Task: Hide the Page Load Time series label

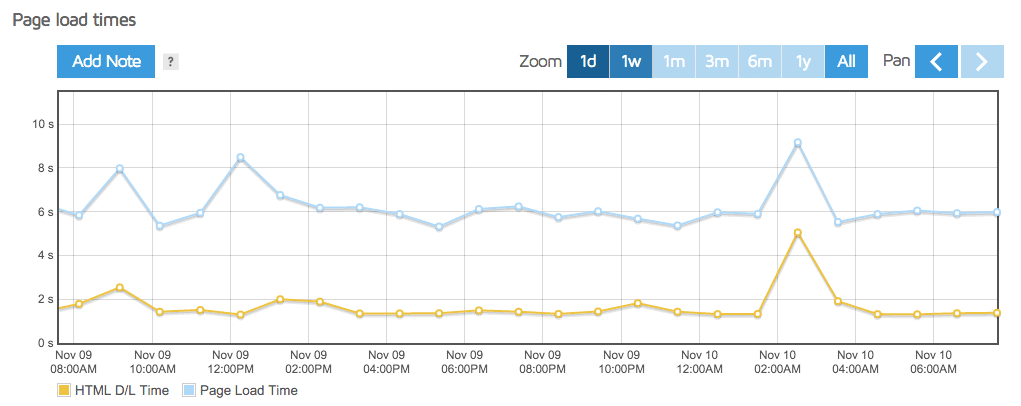Action: 248,391
